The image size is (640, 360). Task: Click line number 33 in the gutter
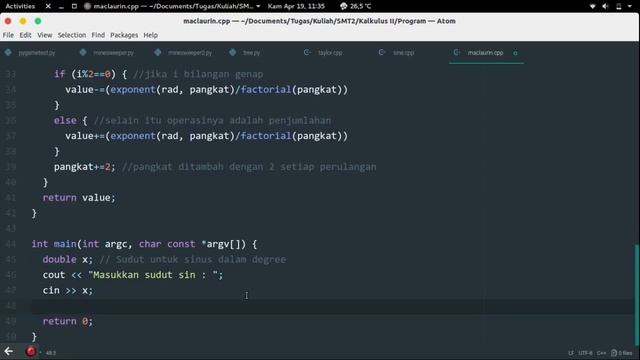click(x=11, y=74)
